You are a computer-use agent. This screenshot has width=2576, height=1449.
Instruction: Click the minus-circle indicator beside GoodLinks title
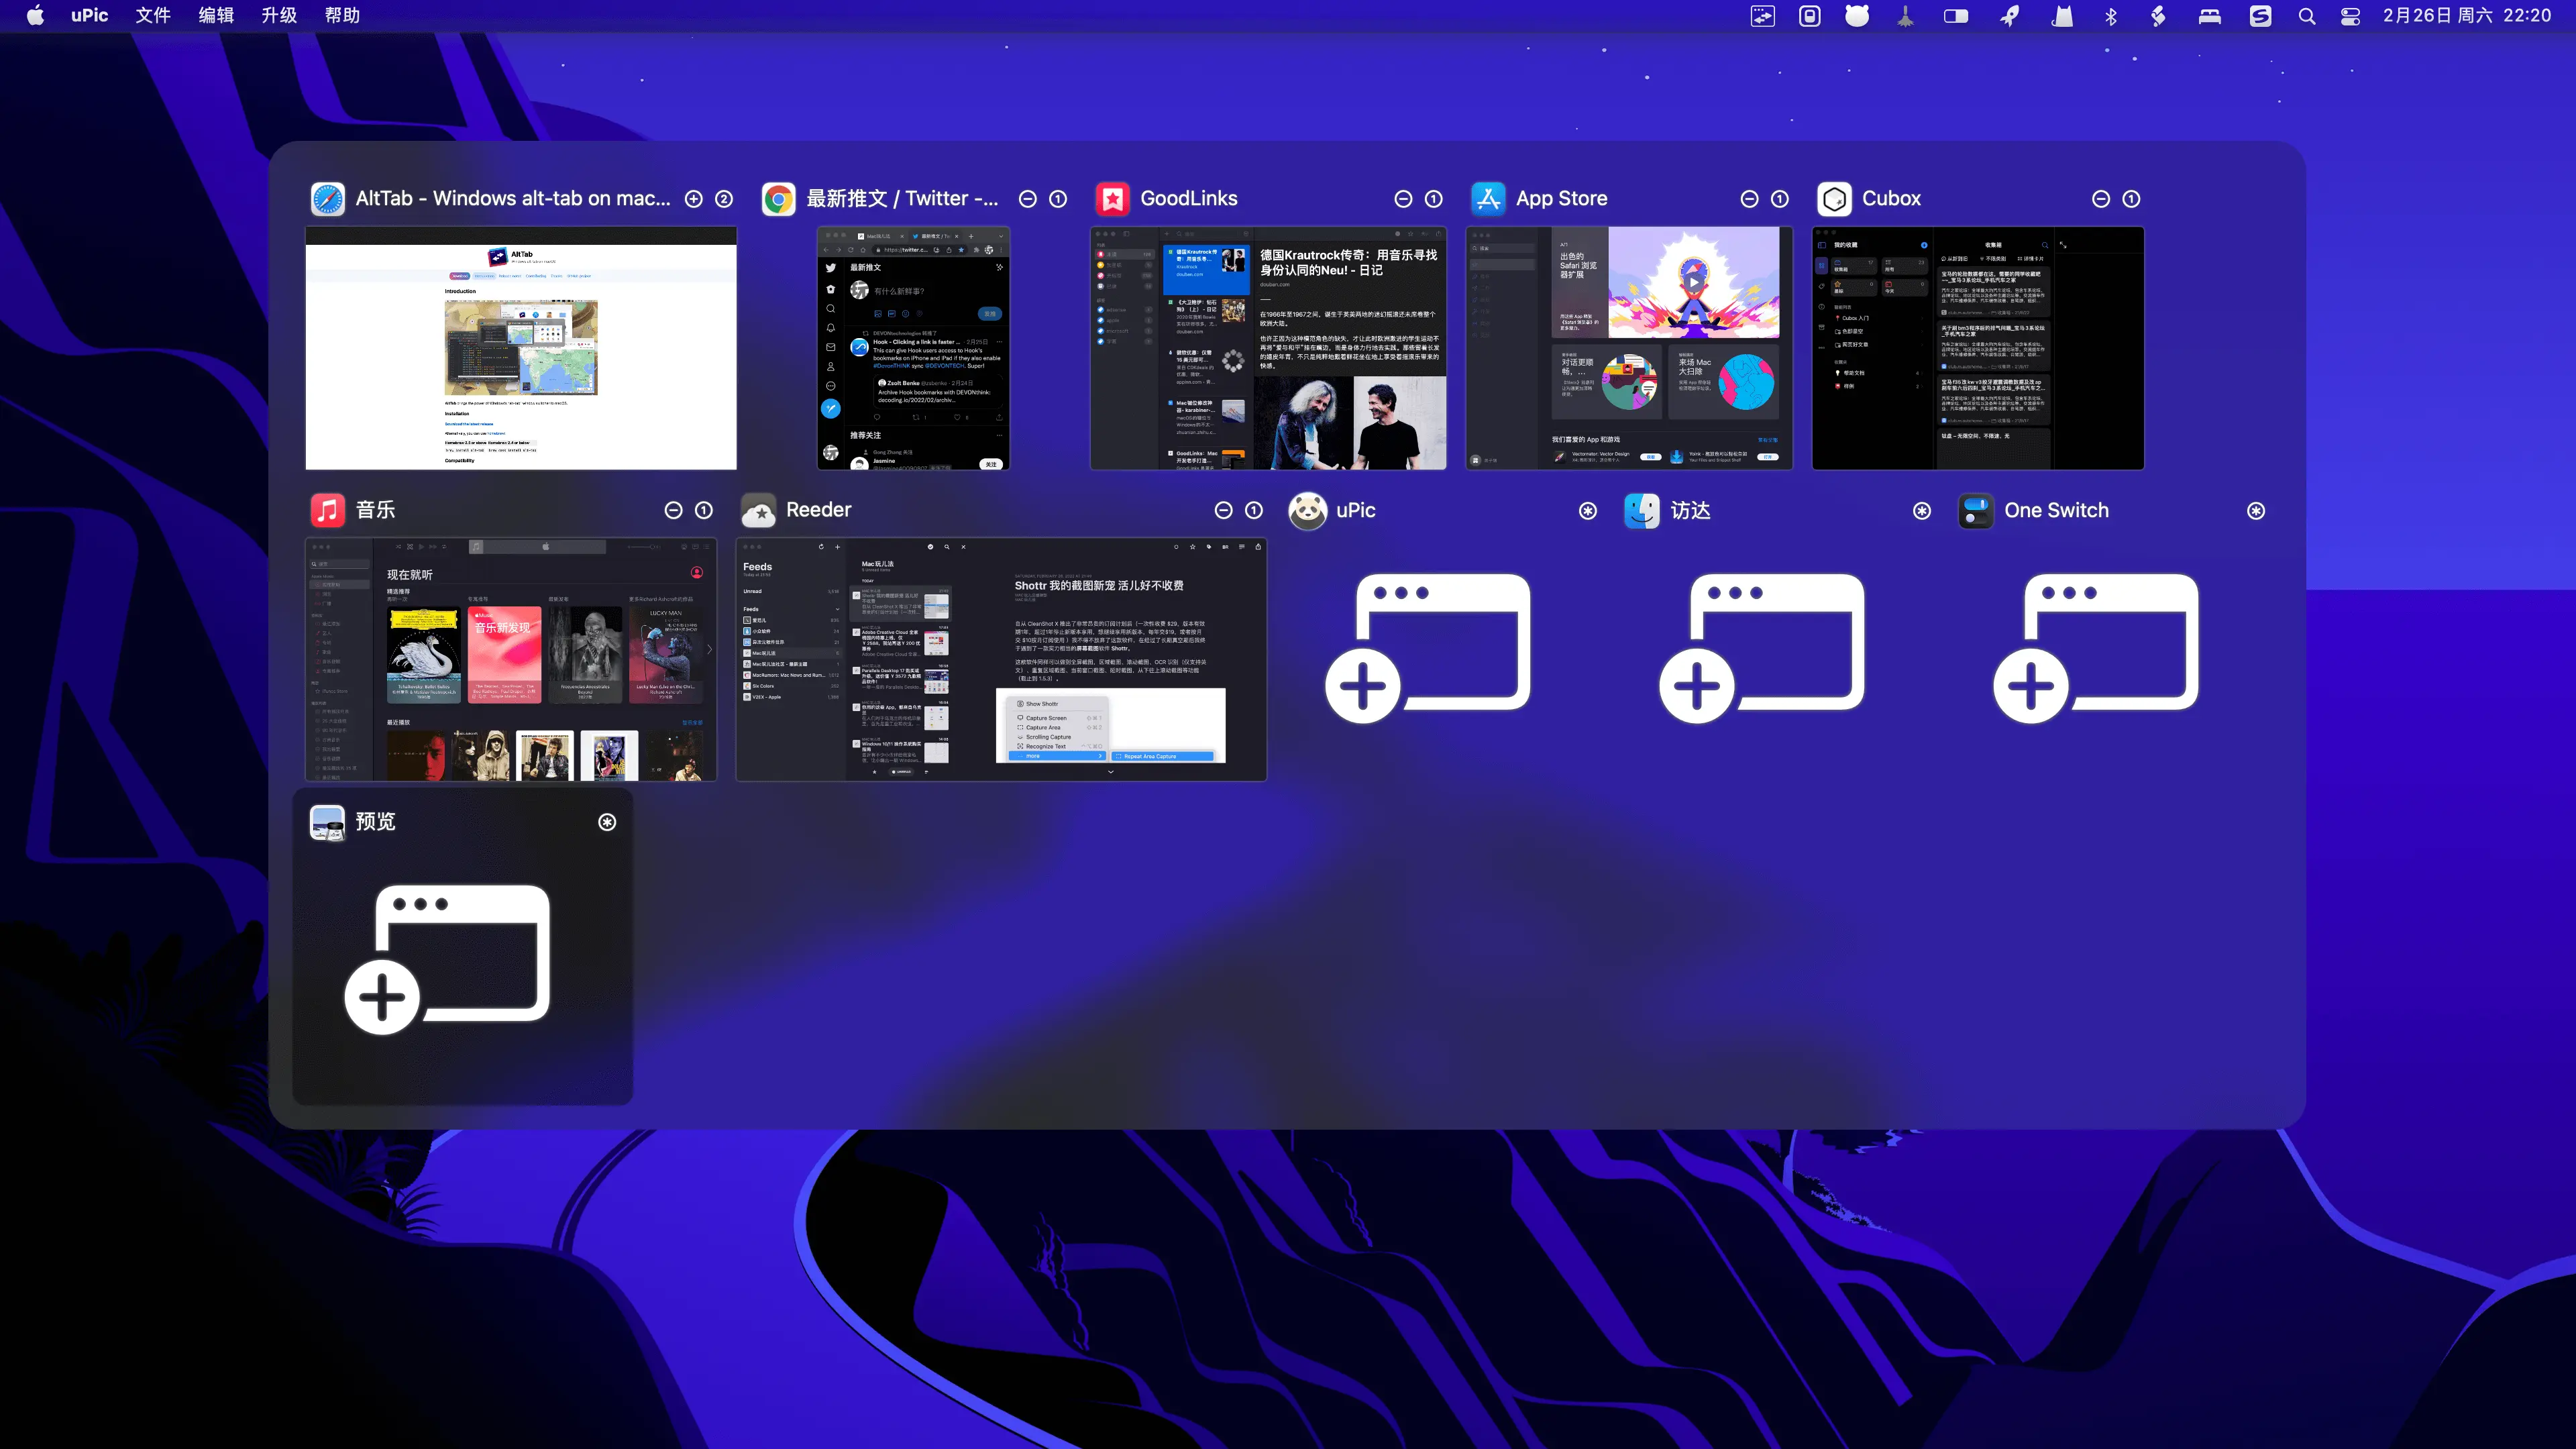(x=1403, y=199)
